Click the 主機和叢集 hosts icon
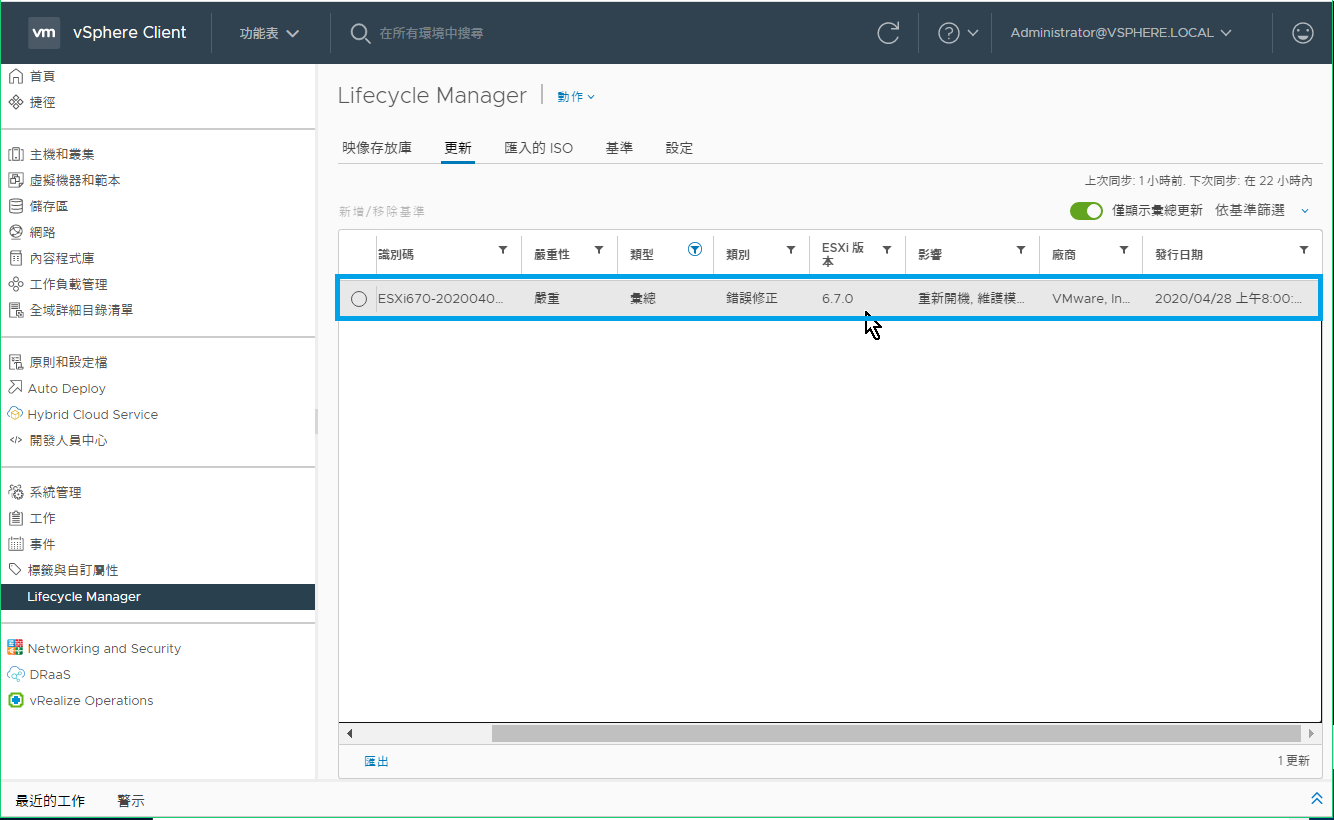Viewport: 1334px width, 820px height. tap(16, 154)
